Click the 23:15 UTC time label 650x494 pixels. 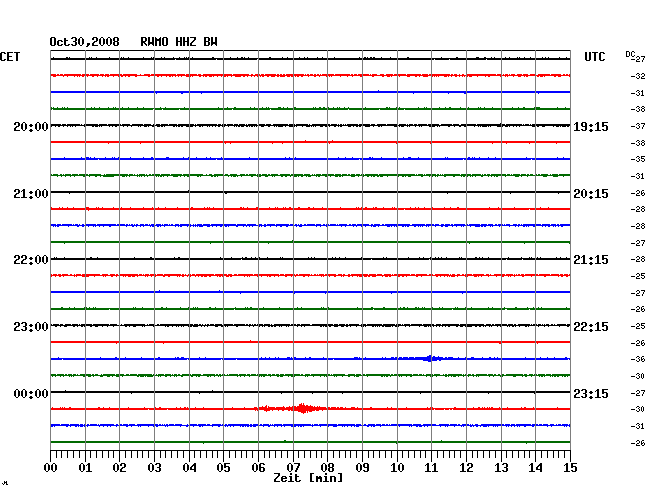591,393
